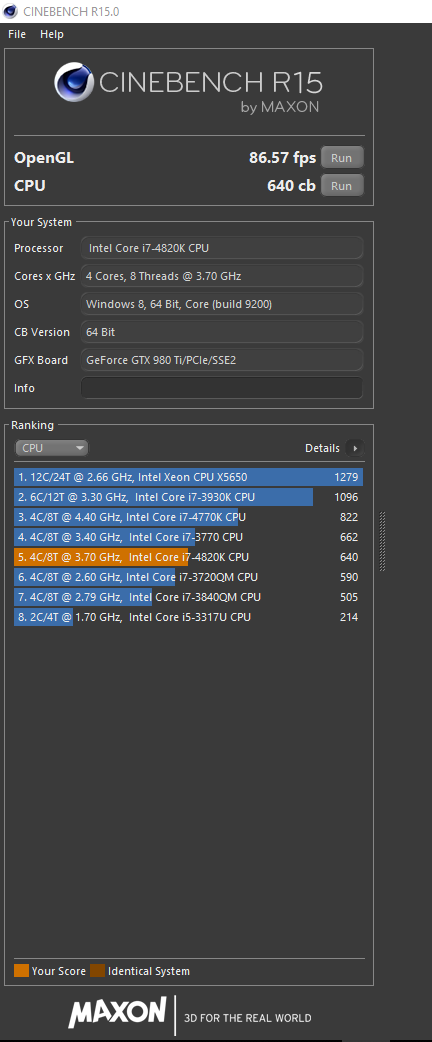Screen dimensions: 432x1042
Task: Select ranking entry Intel Core i7-3770
Action: (x=189, y=537)
